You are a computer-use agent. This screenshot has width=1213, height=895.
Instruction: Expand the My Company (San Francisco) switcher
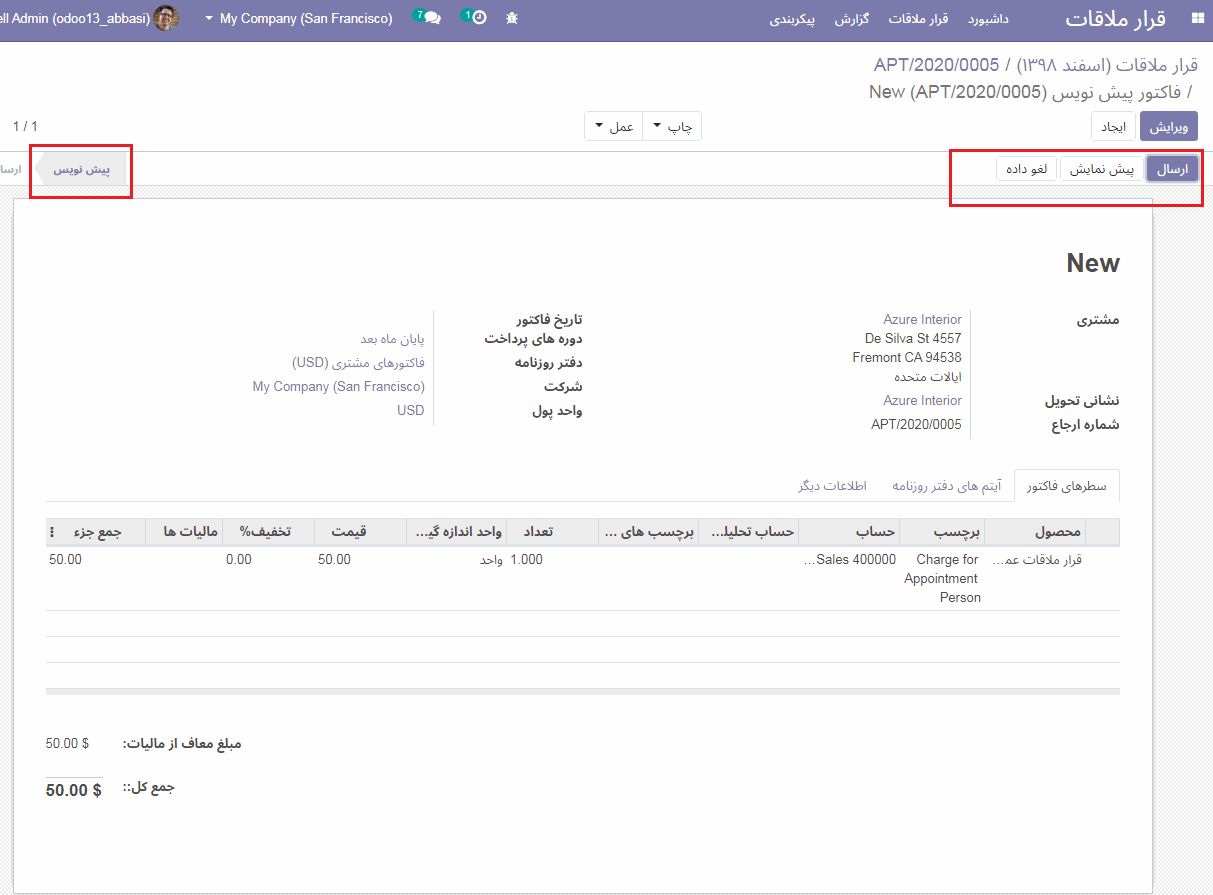pos(298,18)
